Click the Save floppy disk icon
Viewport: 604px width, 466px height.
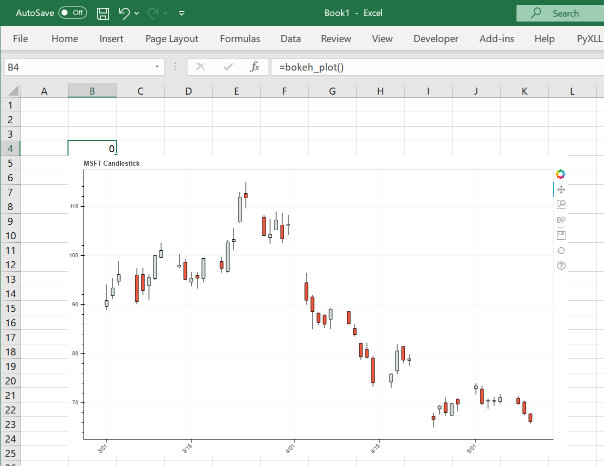point(103,13)
